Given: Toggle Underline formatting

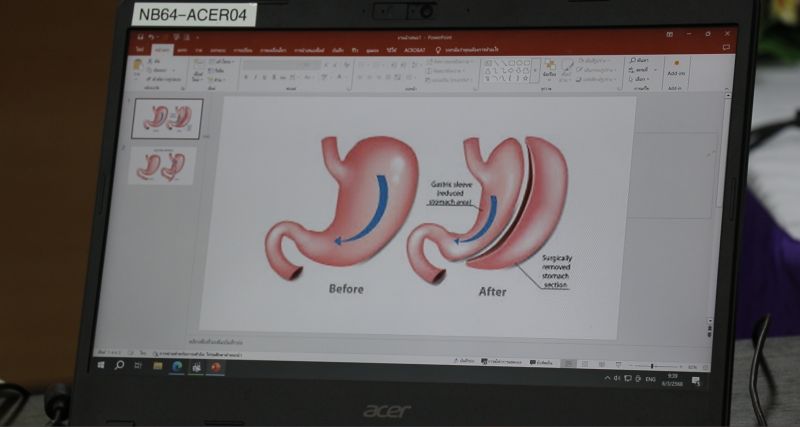Looking at the screenshot, I should click(264, 77).
